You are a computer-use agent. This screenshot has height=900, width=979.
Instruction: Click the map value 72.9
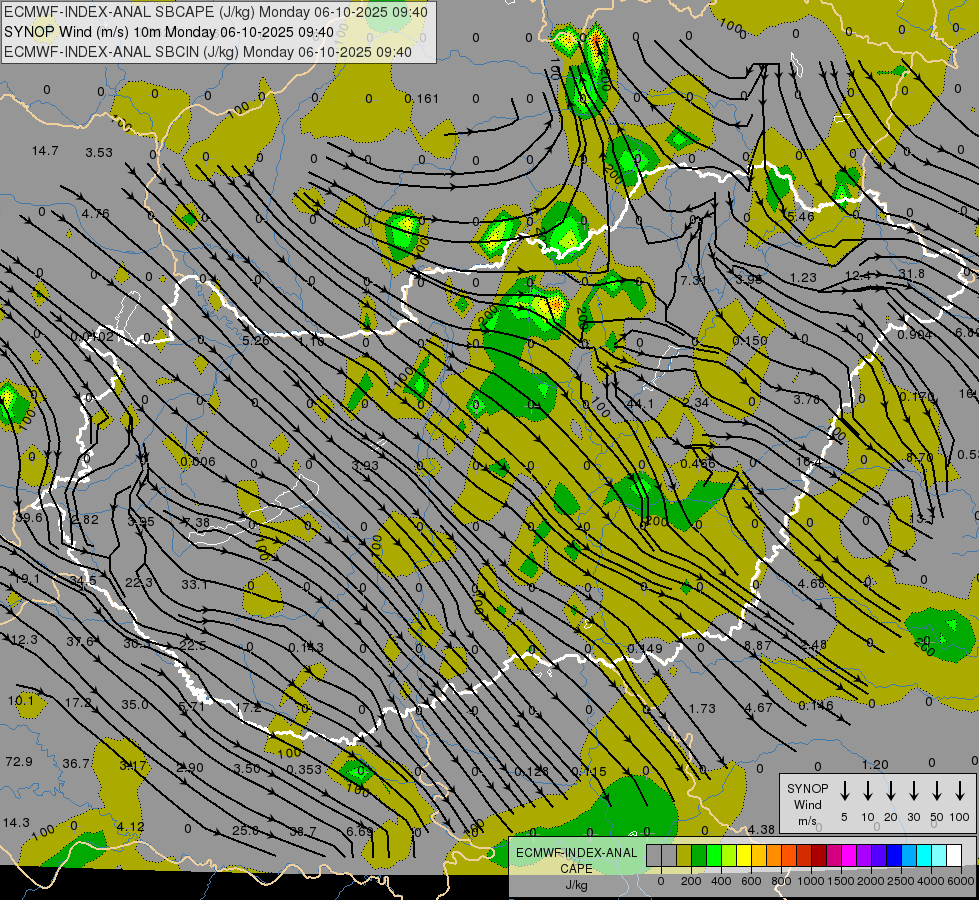pos(19,761)
